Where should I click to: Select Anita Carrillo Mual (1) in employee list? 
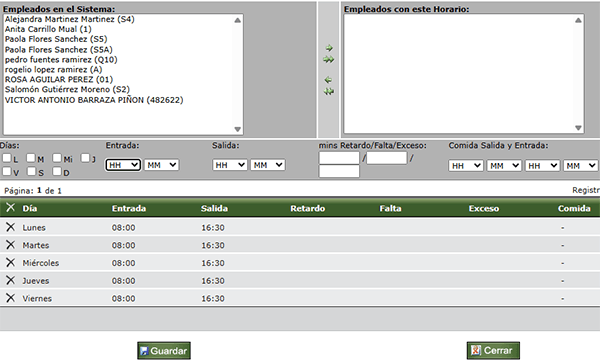click(48, 29)
